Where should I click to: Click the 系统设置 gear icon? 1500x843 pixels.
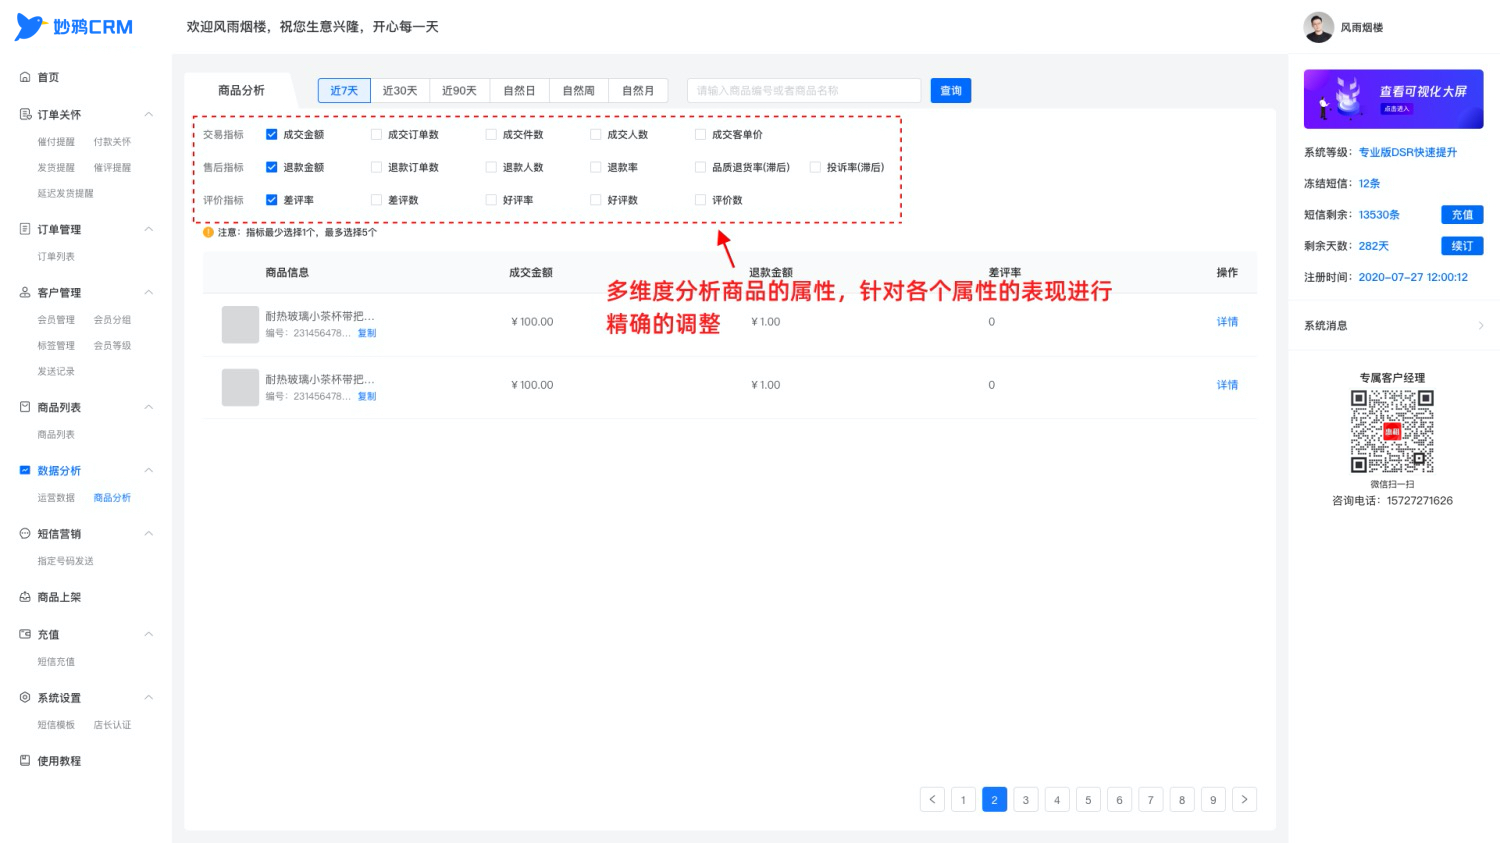[x=25, y=697]
